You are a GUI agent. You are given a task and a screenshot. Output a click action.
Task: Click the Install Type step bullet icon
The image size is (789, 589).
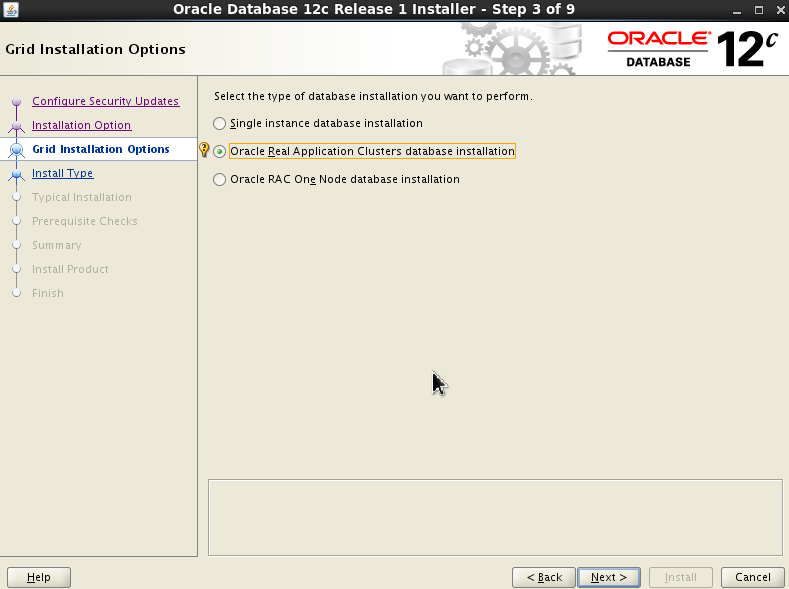(x=17, y=174)
